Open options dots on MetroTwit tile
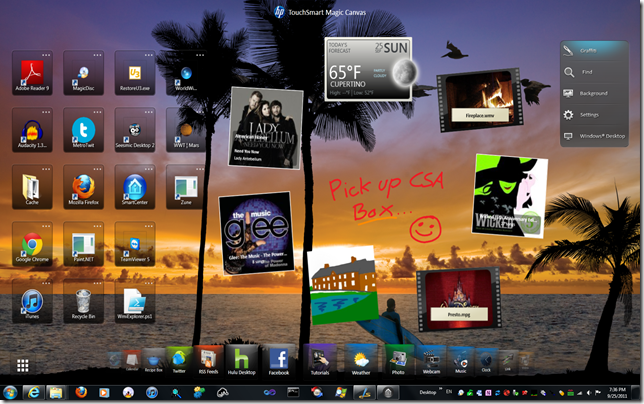 point(97,112)
